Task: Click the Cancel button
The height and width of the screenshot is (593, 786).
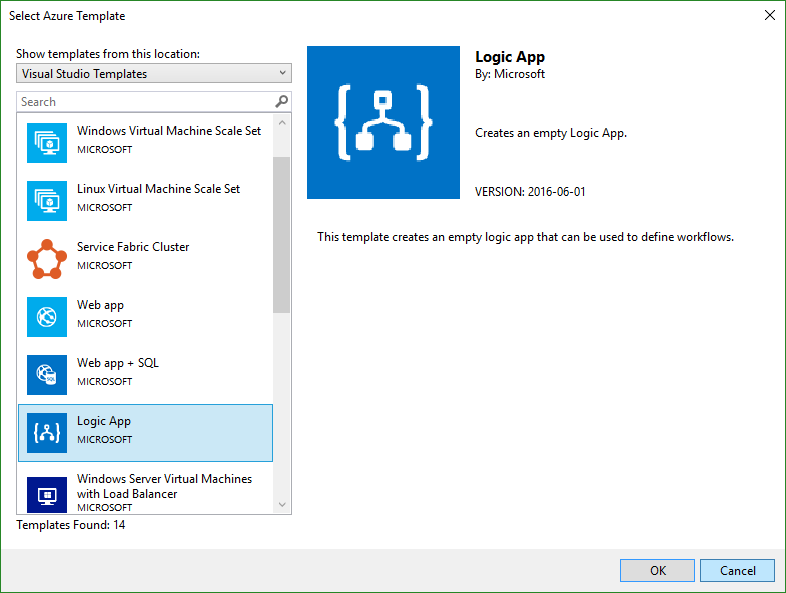Action: (737, 571)
